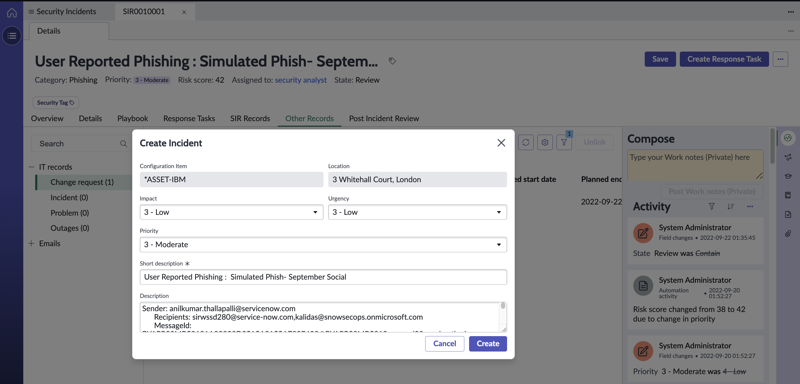This screenshot has width=800, height=384.
Task: Switch to the Playbook tab
Action: tap(133, 118)
